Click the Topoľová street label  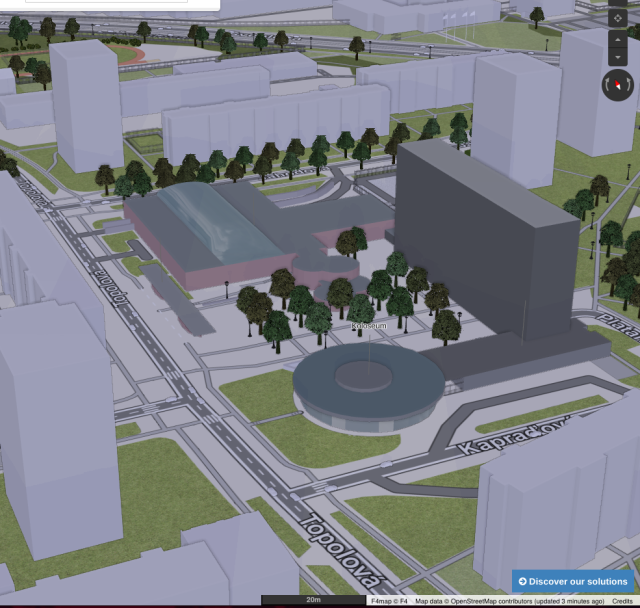pos(342,552)
